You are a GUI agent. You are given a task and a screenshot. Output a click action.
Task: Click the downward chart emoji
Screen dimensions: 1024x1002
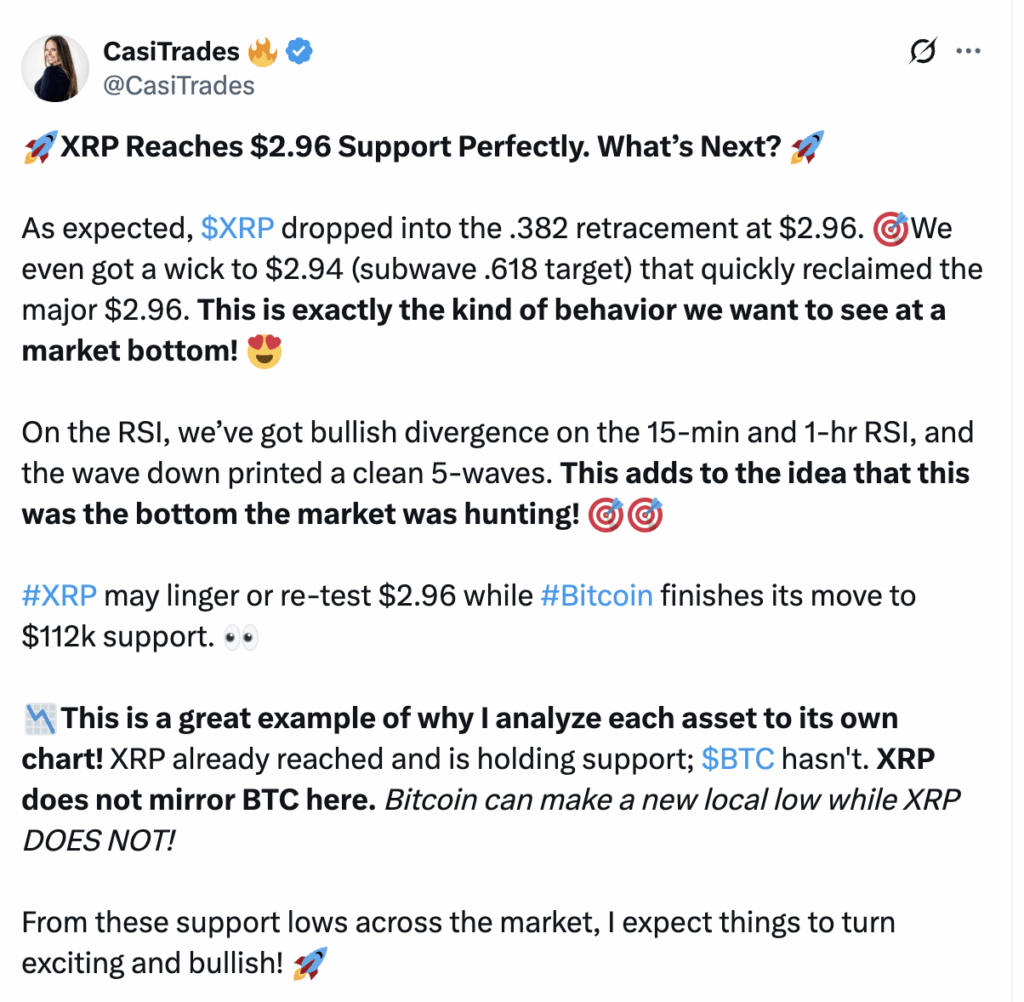40,719
